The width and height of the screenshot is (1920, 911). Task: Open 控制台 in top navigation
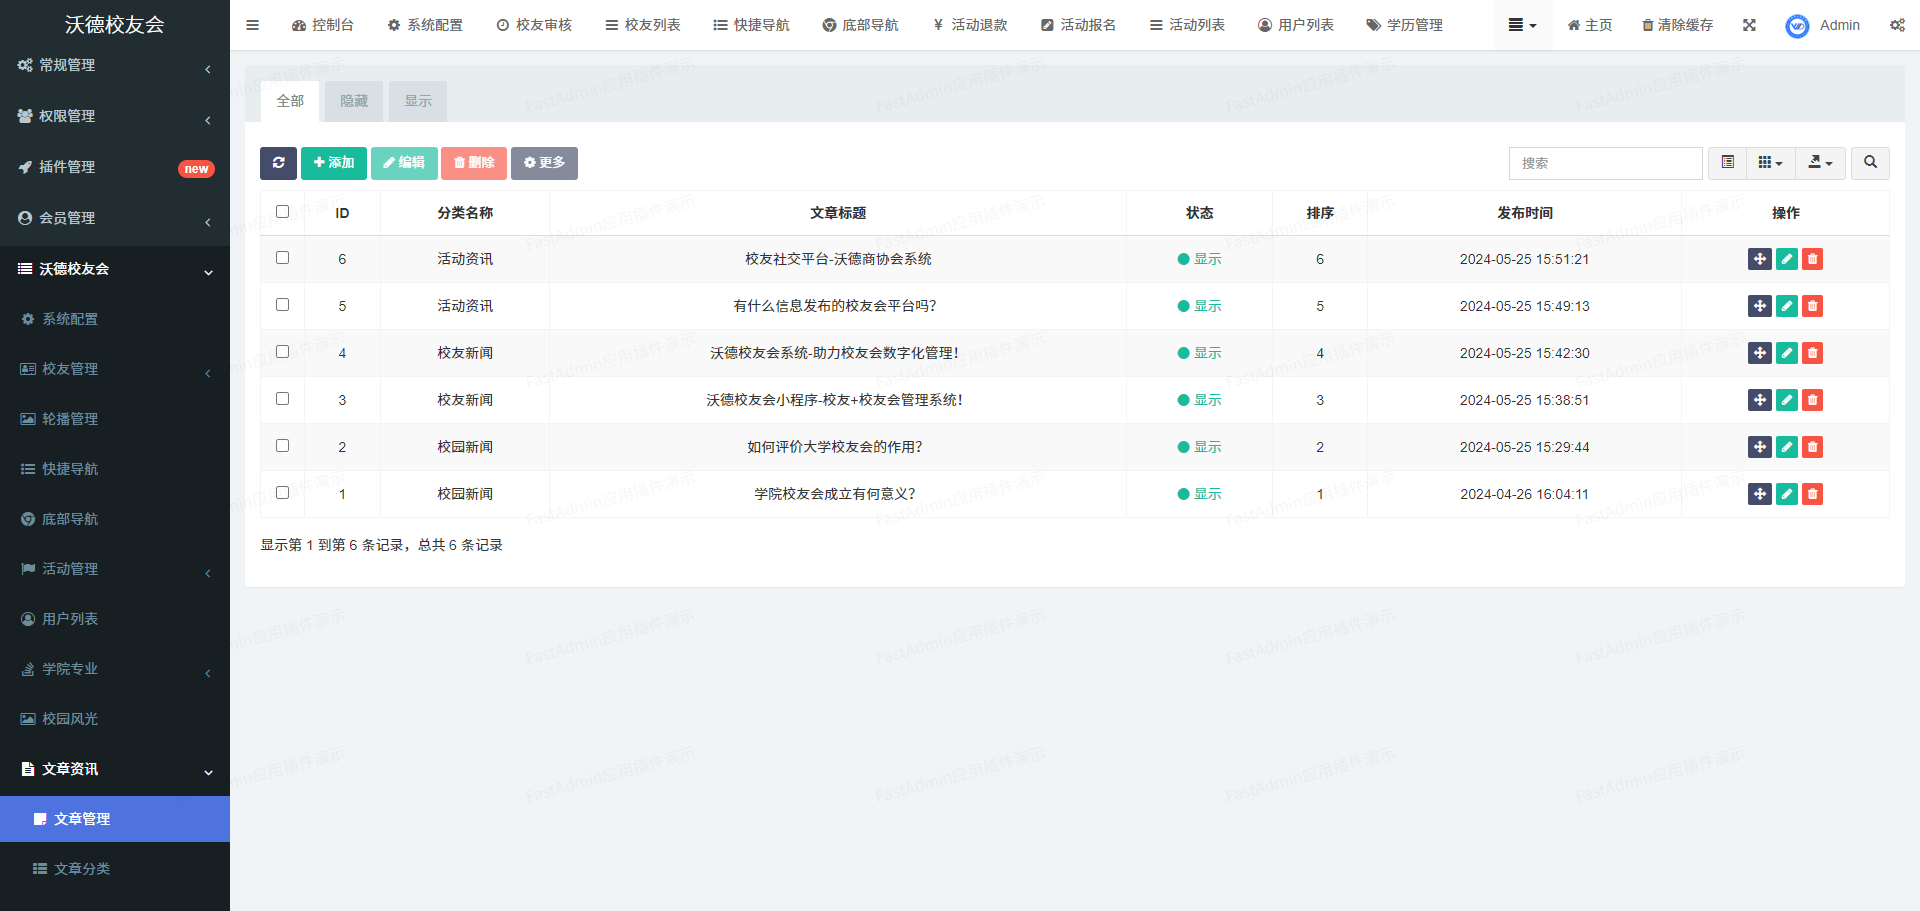(x=322, y=25)
